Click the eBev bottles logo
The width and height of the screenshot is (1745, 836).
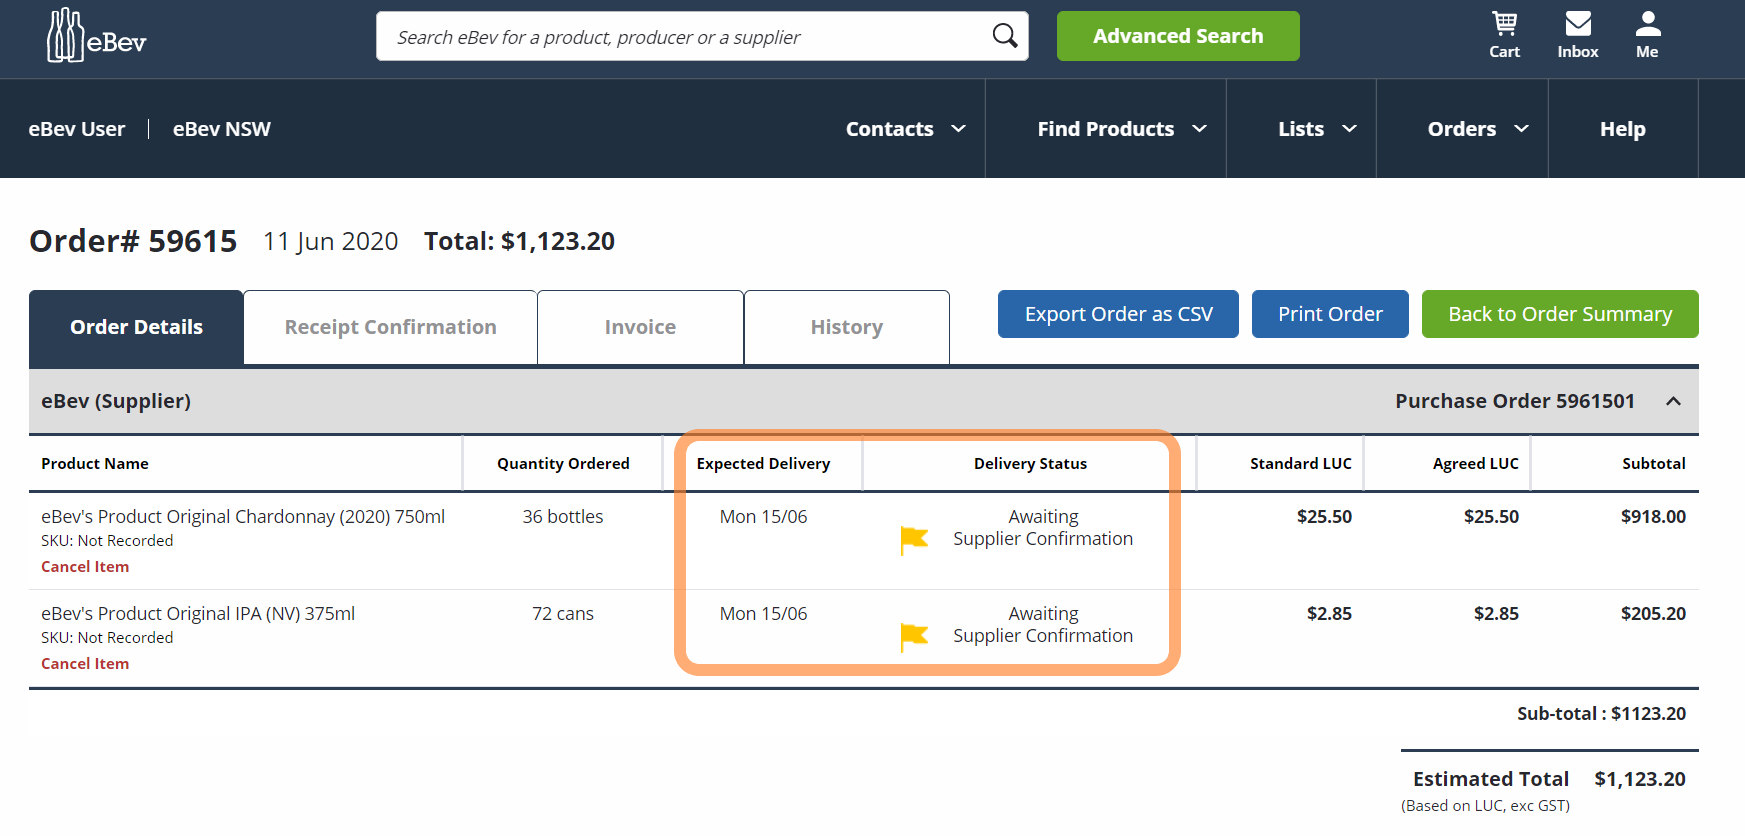pos(96,37)
